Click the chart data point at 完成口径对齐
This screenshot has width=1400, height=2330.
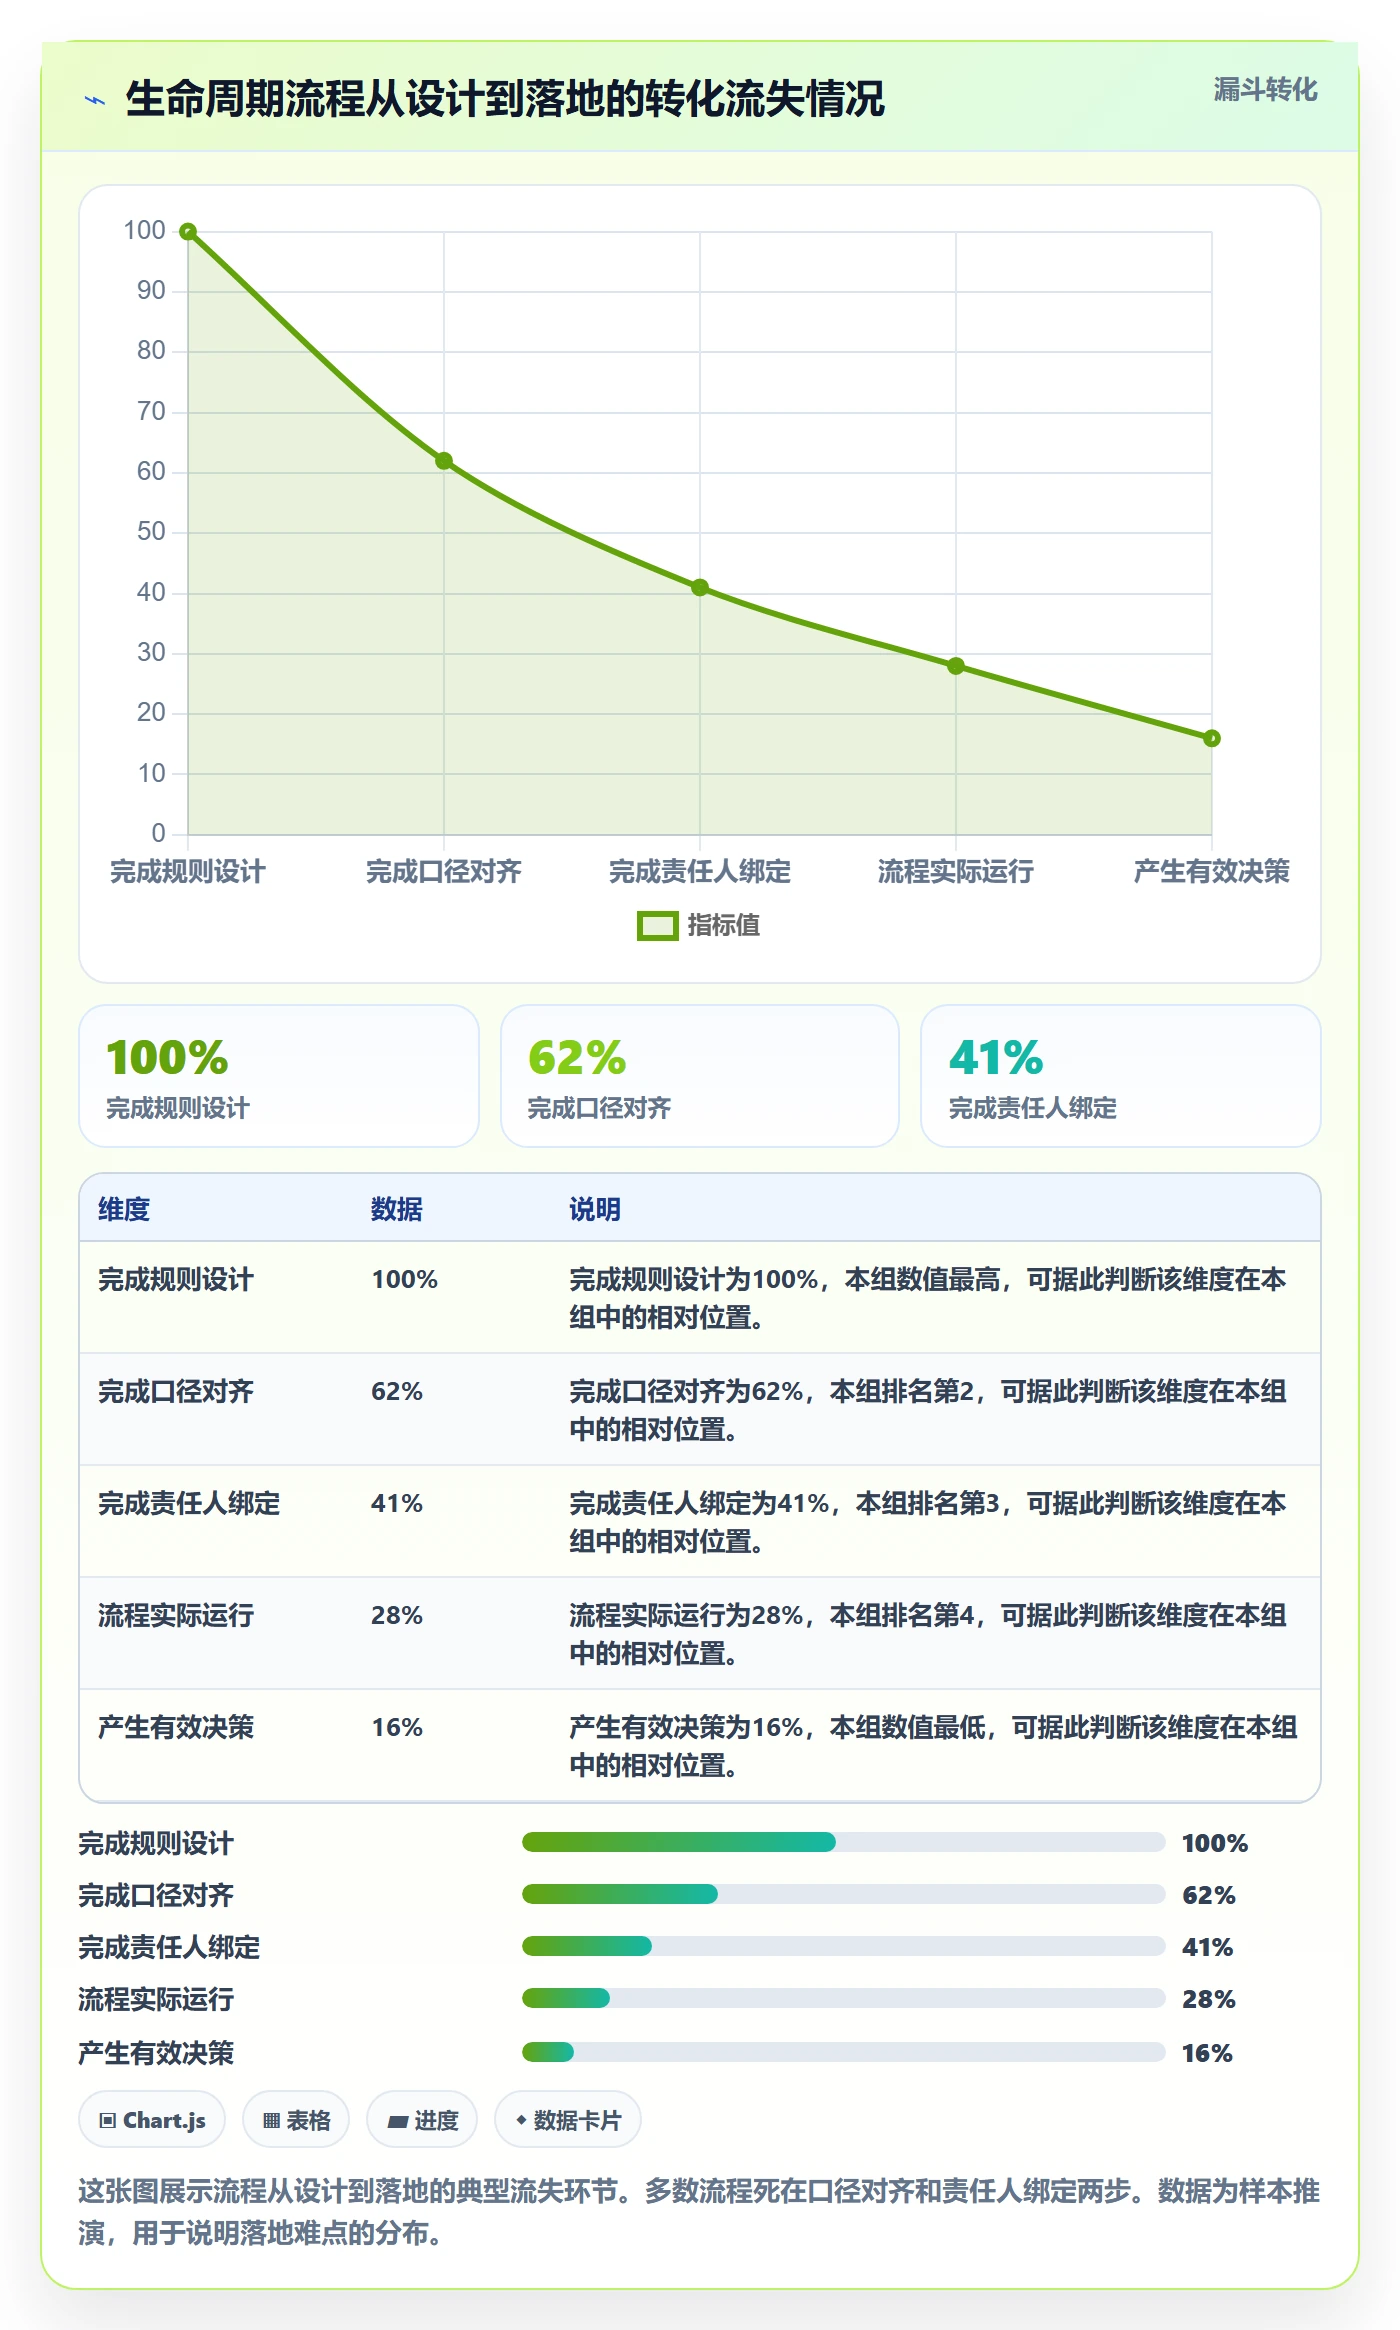click(x=444, y=461)
